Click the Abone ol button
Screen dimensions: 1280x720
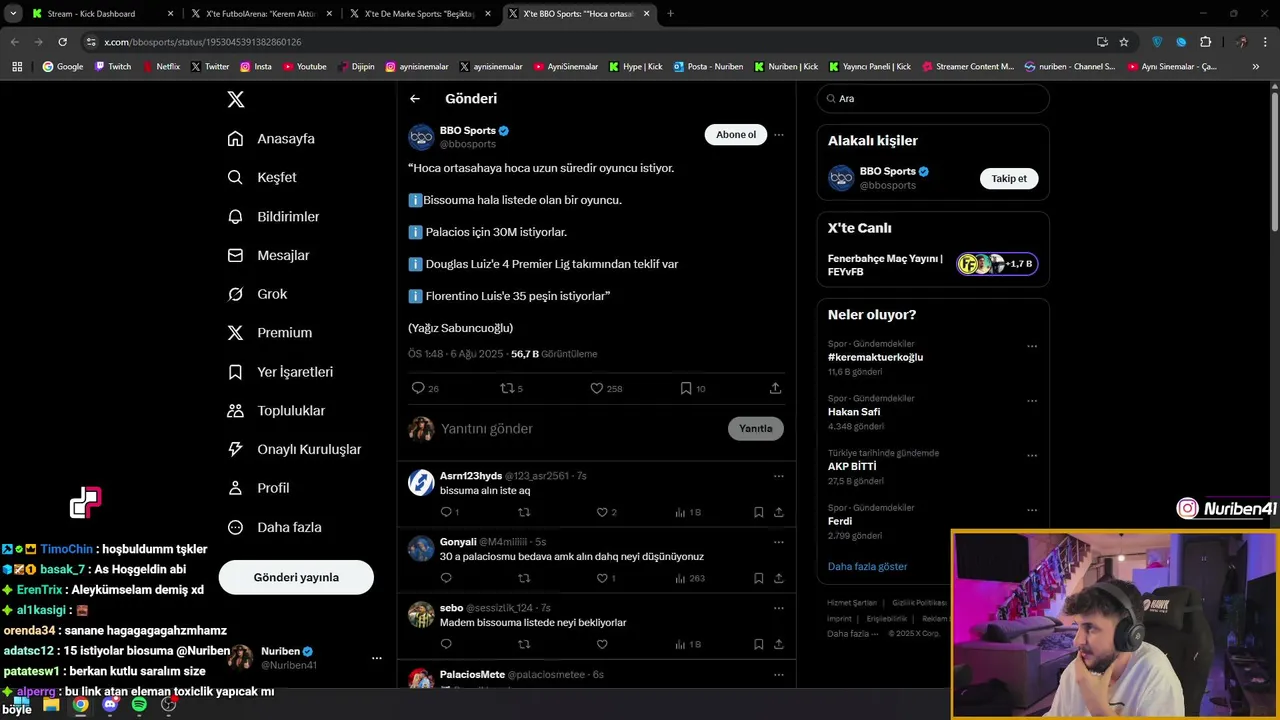pos(736,135)
